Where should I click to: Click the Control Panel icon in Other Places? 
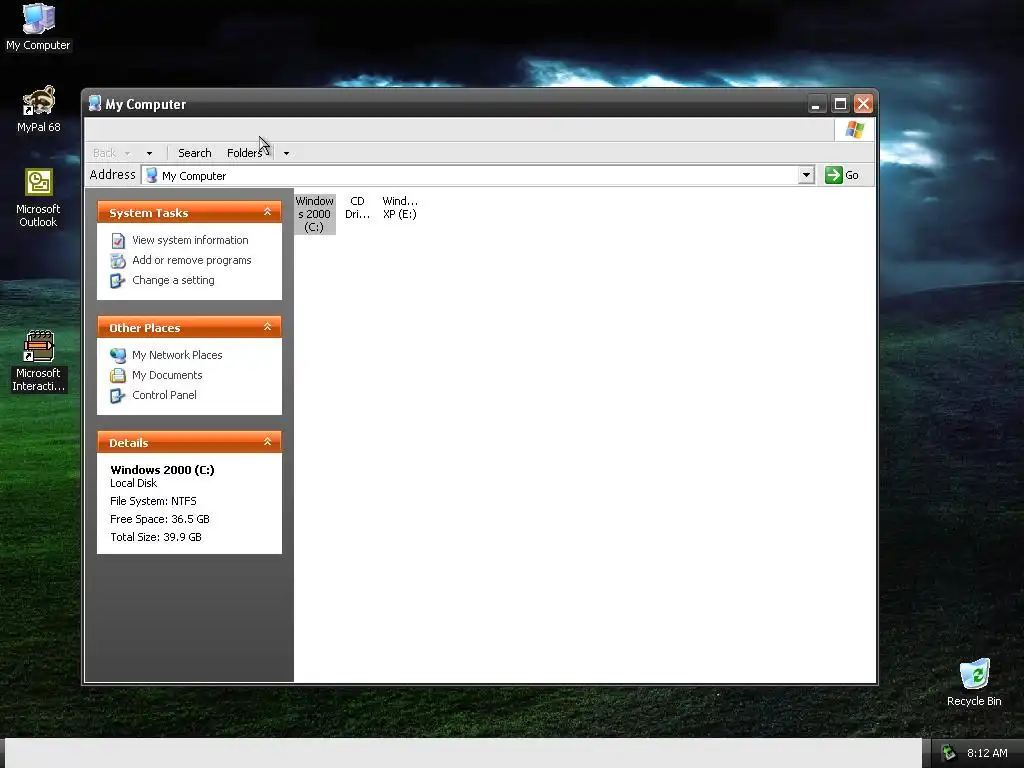click(118, 396)
